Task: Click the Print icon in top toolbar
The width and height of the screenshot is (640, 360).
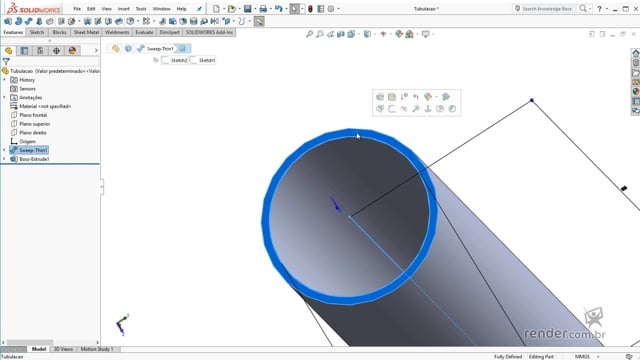Action: point(263,9)
